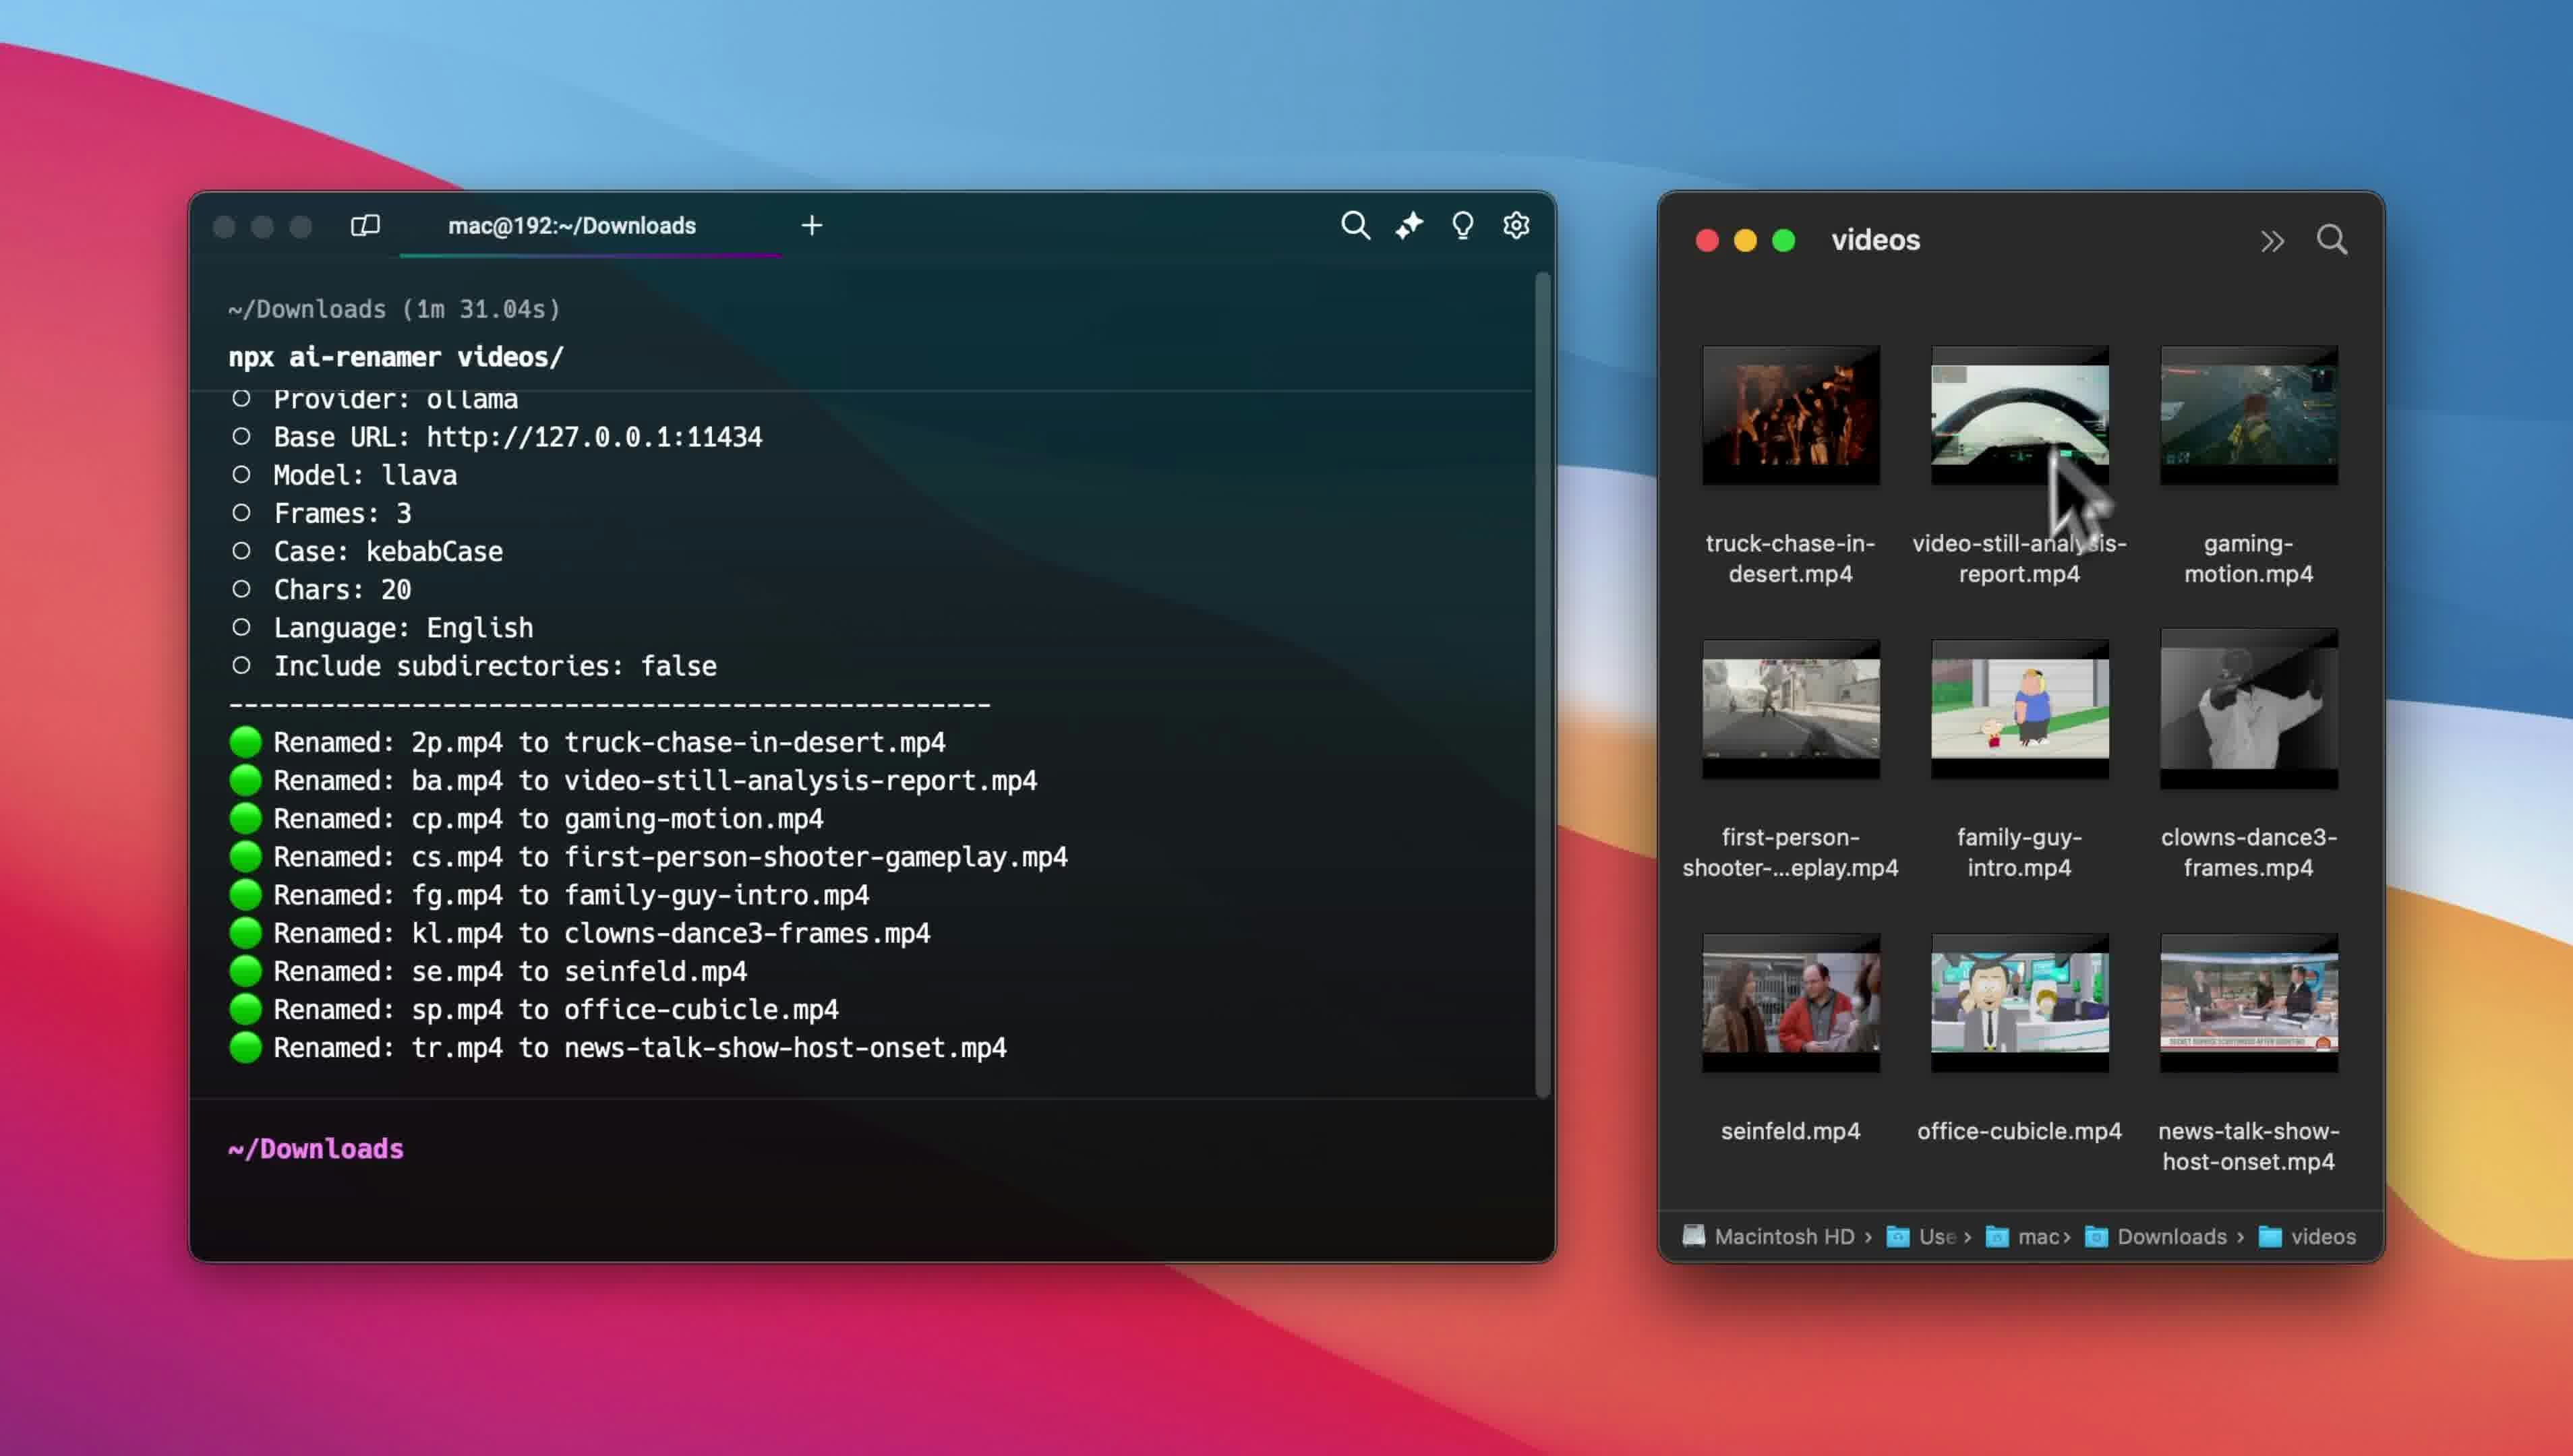Viewport: 2573px width, 1456px height.
Task: Select clowns-dance3-frames.mp4 thumbnail
Action: (2248, 708)
